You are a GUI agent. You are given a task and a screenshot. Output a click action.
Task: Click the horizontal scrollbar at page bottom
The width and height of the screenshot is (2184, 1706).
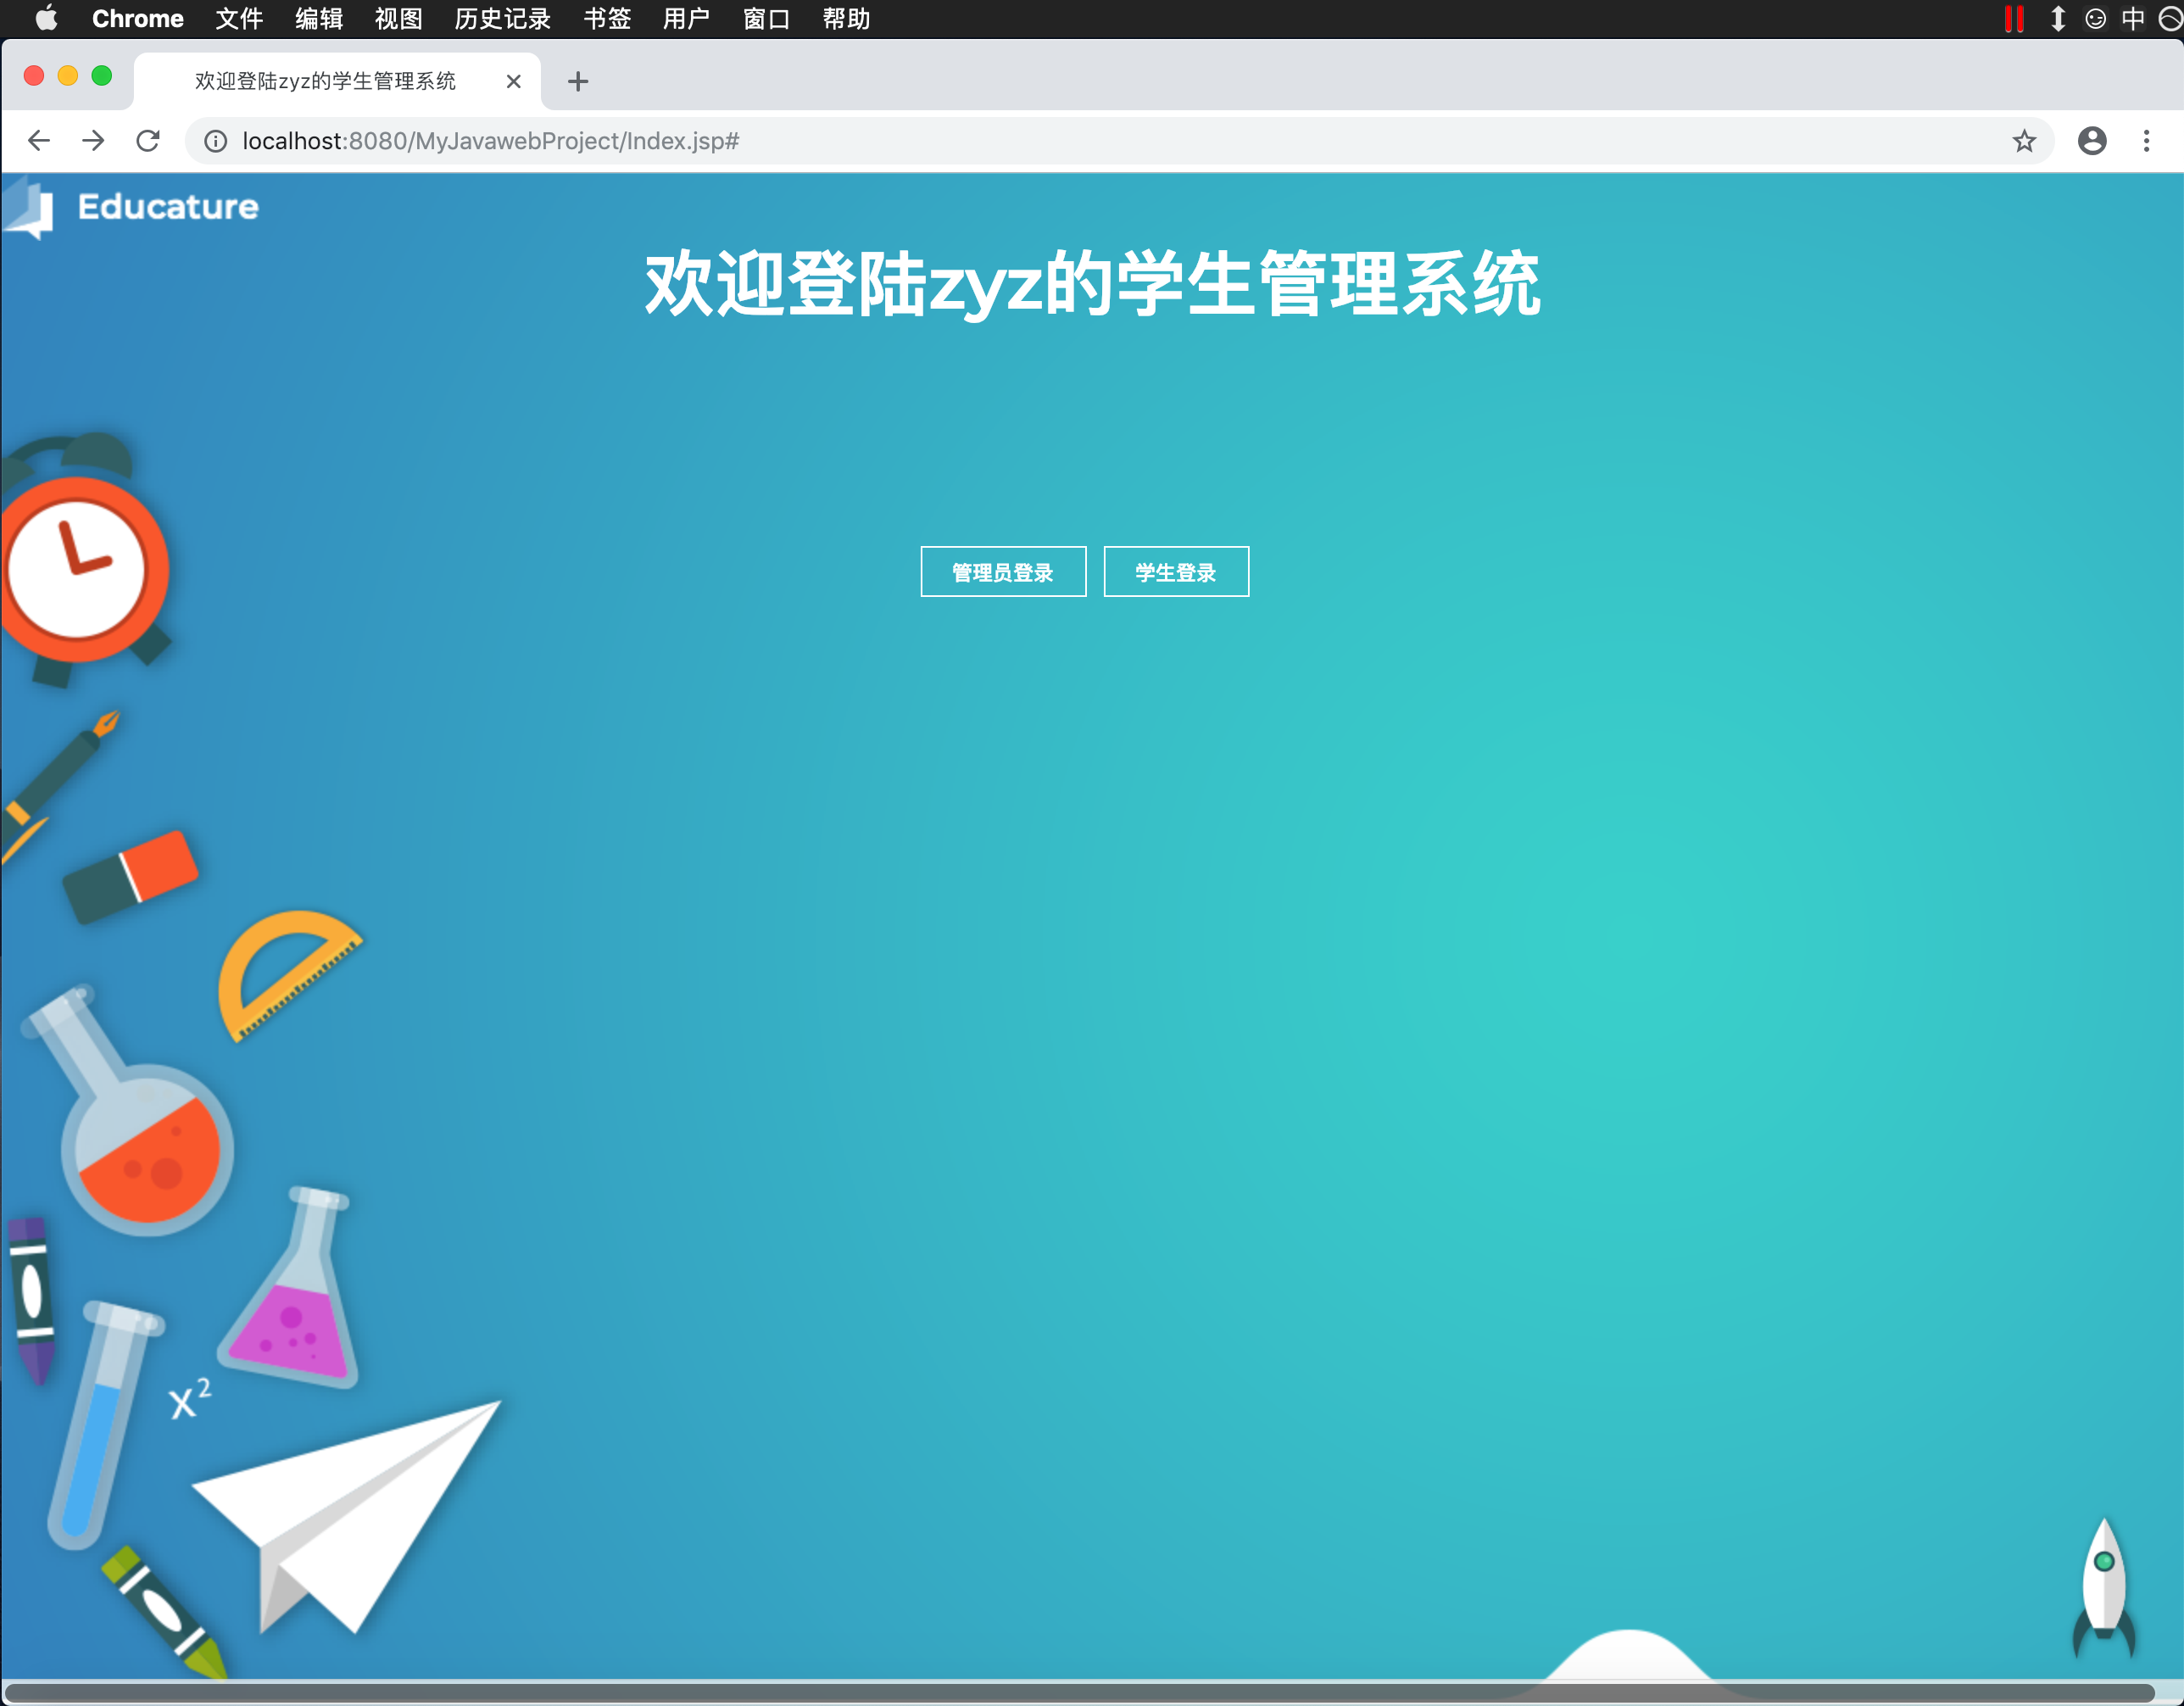pyautogui.click(x=1080, y=1692)
